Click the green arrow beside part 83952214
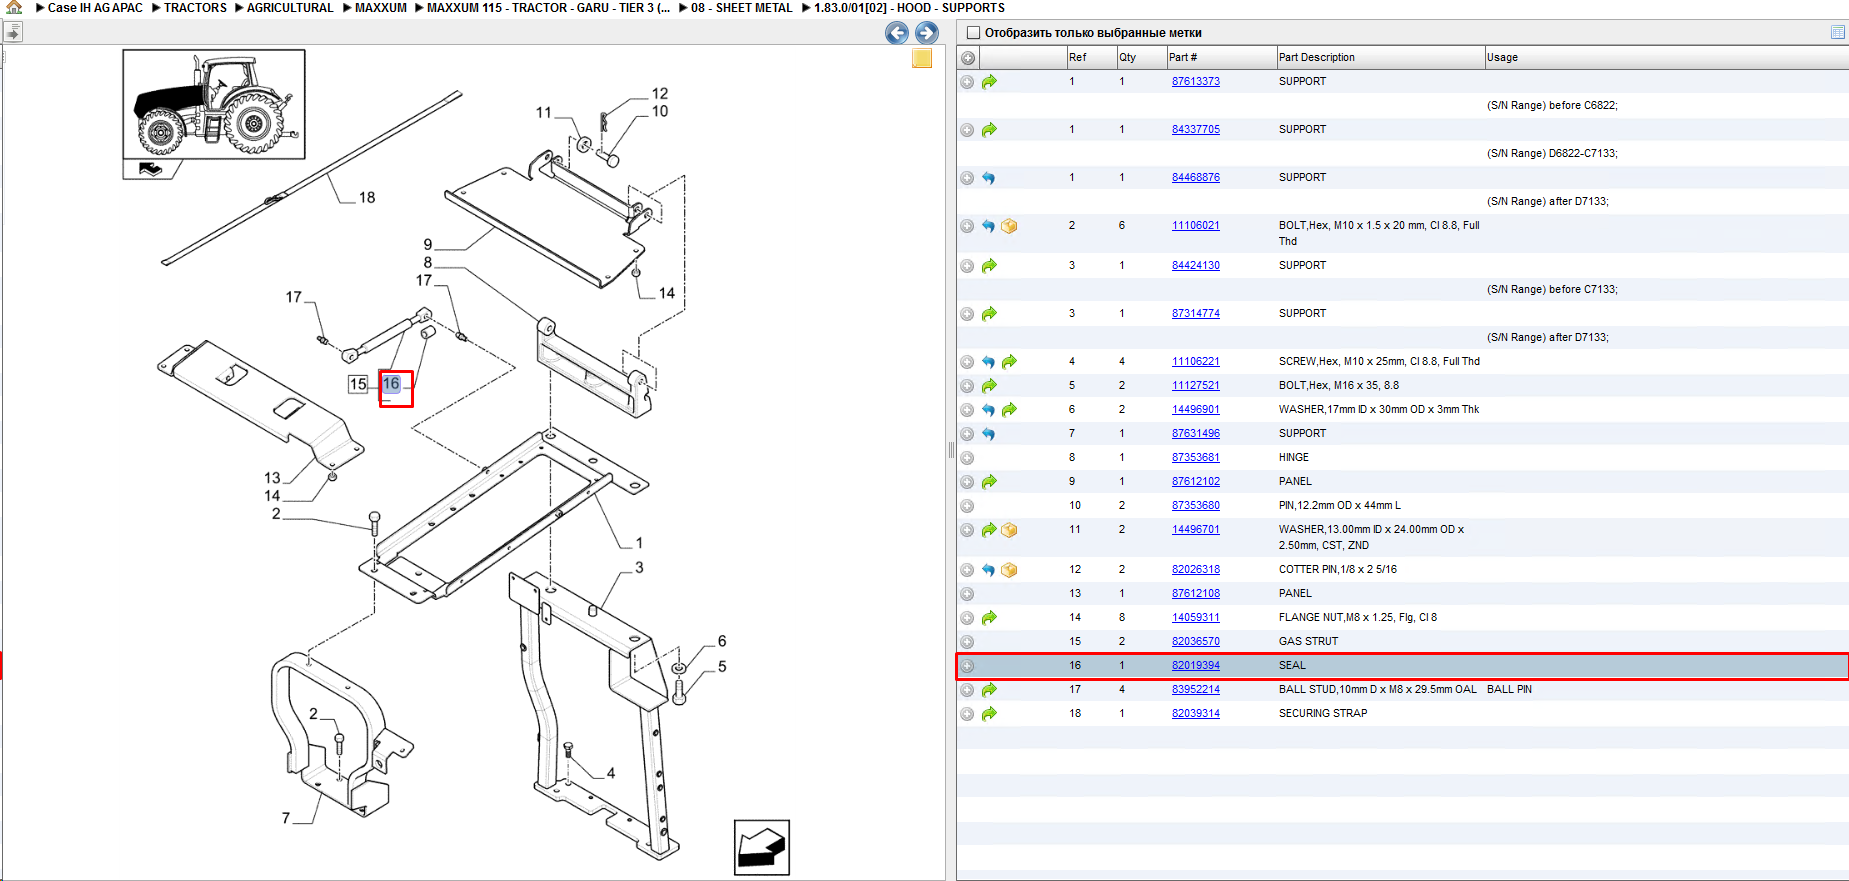 tap(989, 690)
